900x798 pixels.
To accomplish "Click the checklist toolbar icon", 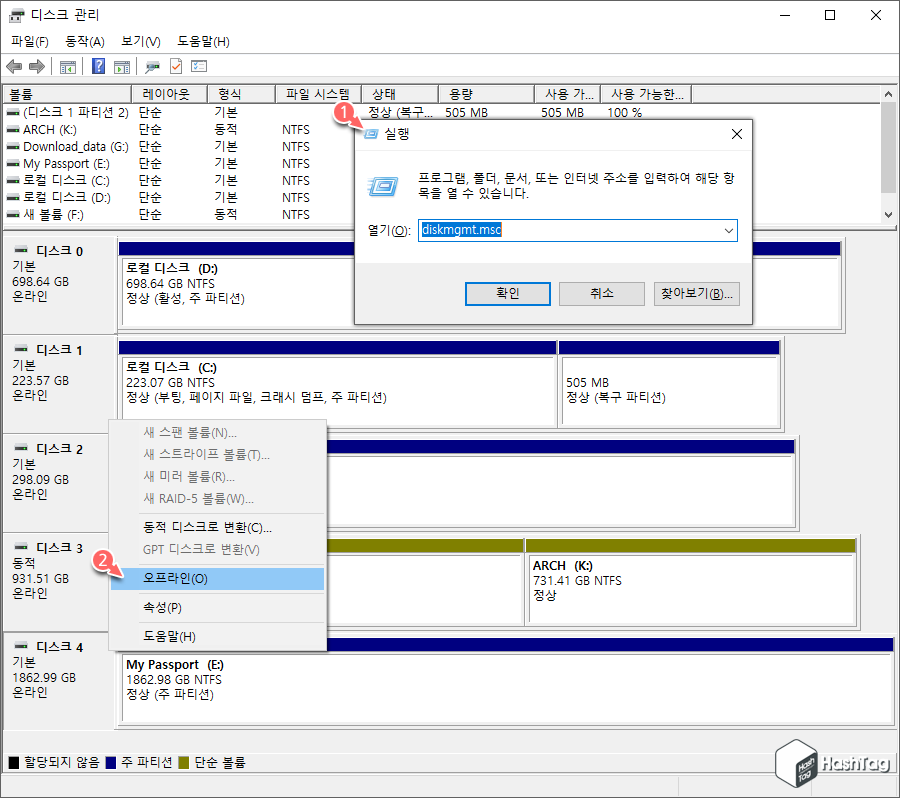I will (201, 66).
